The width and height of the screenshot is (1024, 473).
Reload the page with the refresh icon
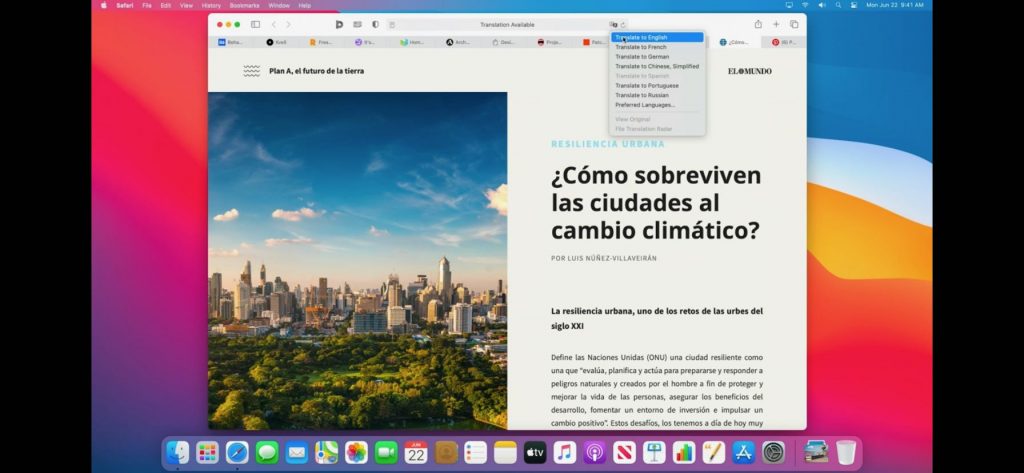click(623, 25)
